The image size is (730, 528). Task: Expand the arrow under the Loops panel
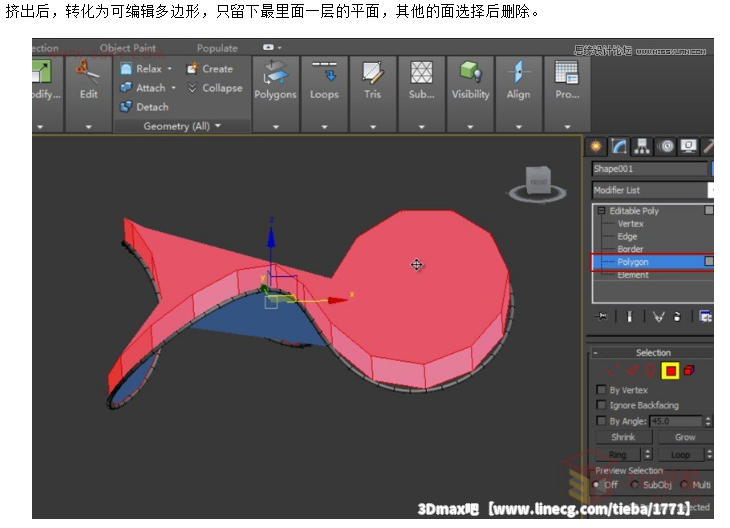coord(324,127)
